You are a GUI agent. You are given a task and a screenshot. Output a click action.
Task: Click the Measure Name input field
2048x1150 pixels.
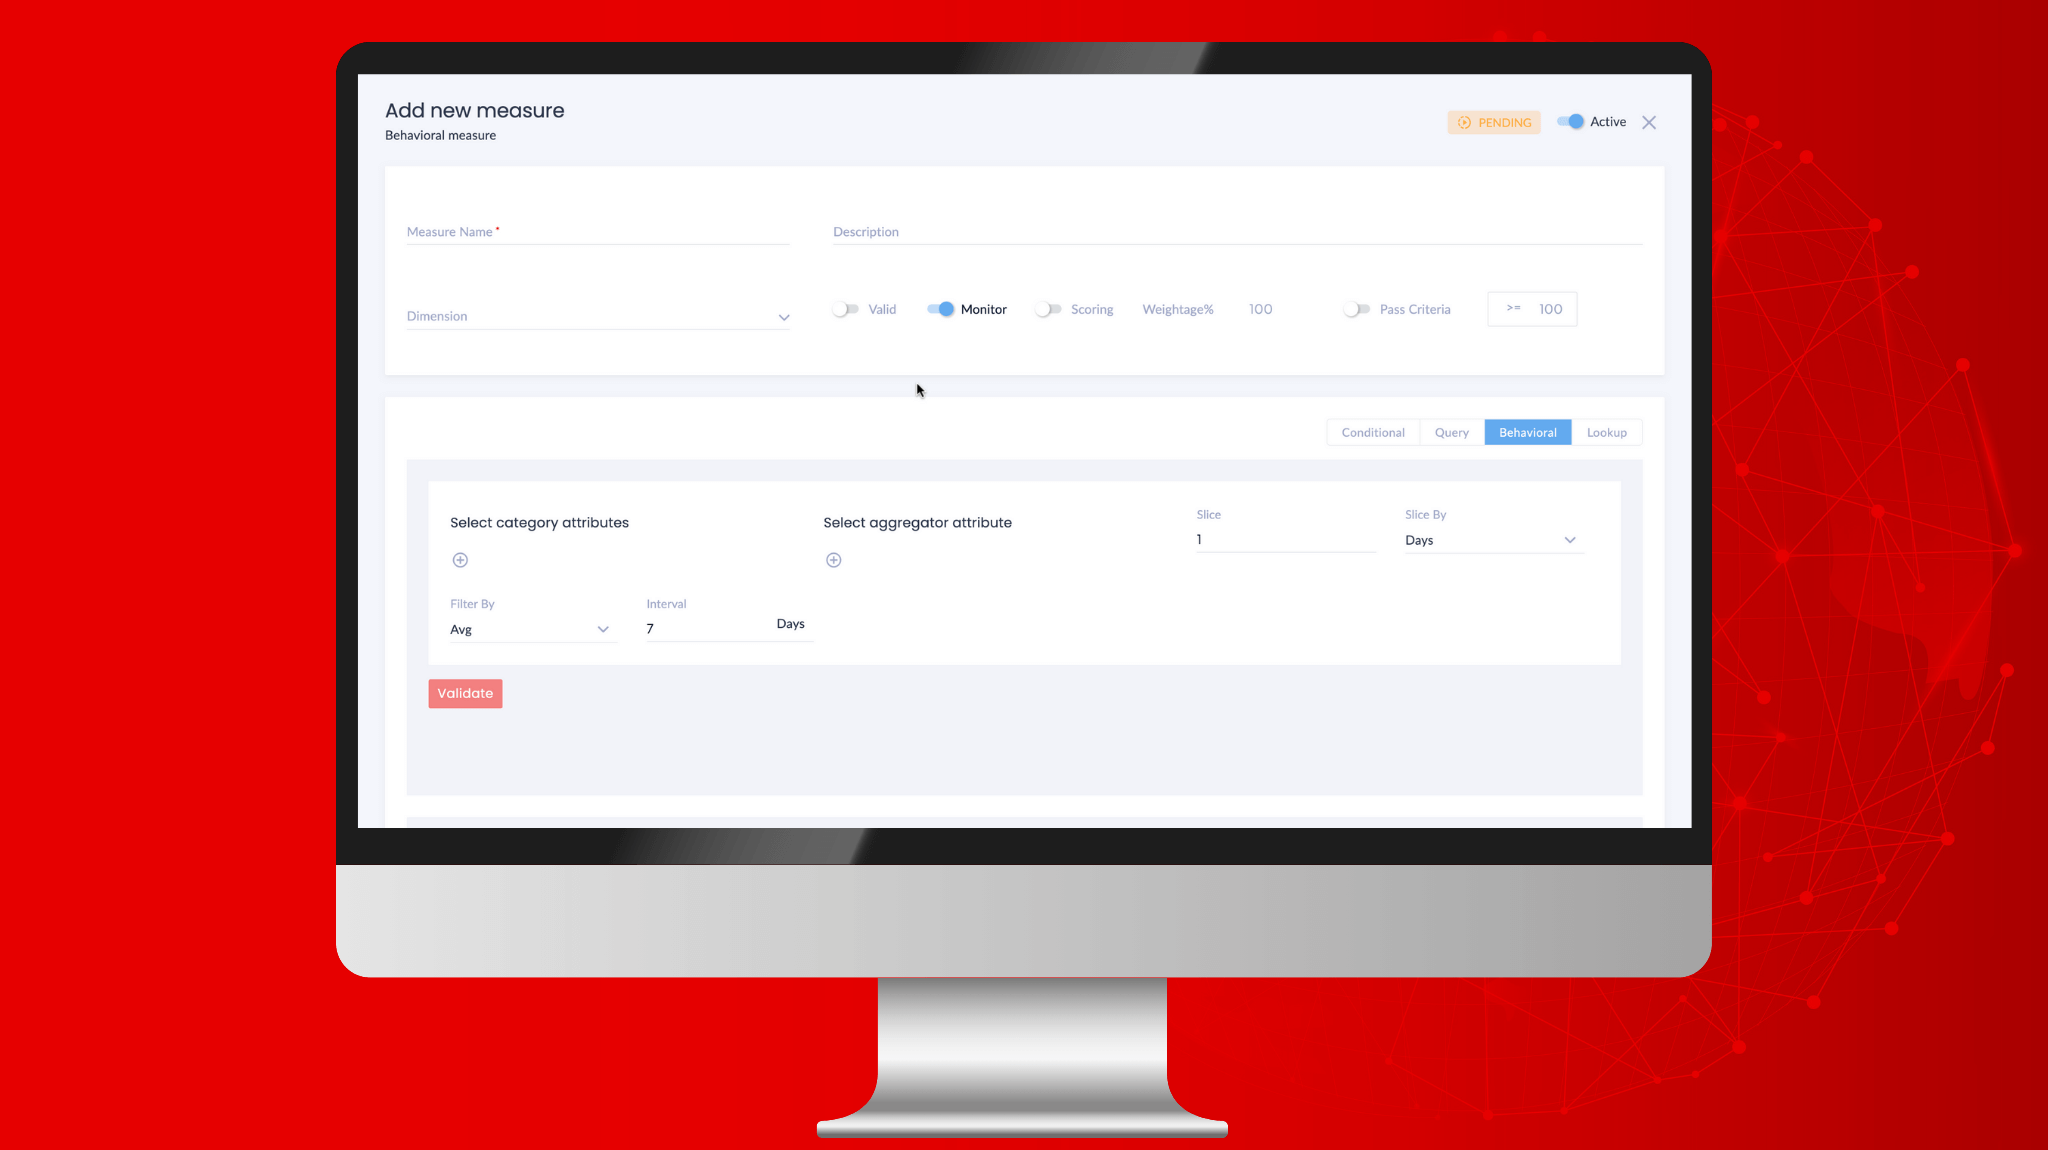click(x=596, y=232)
